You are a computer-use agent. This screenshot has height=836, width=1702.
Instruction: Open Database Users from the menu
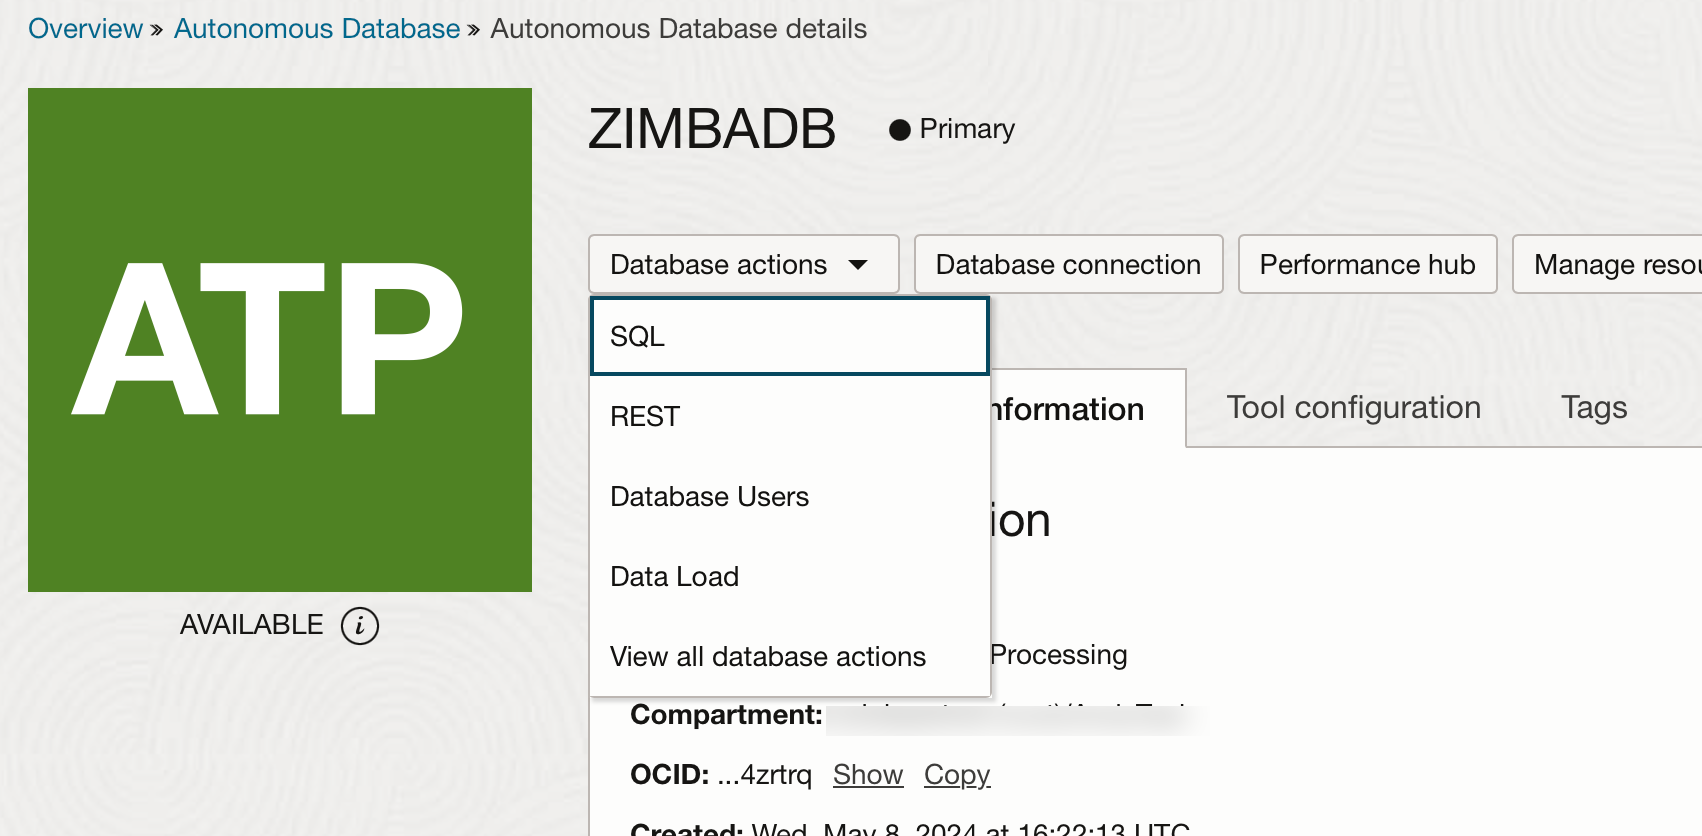click(x=789, y=497)
